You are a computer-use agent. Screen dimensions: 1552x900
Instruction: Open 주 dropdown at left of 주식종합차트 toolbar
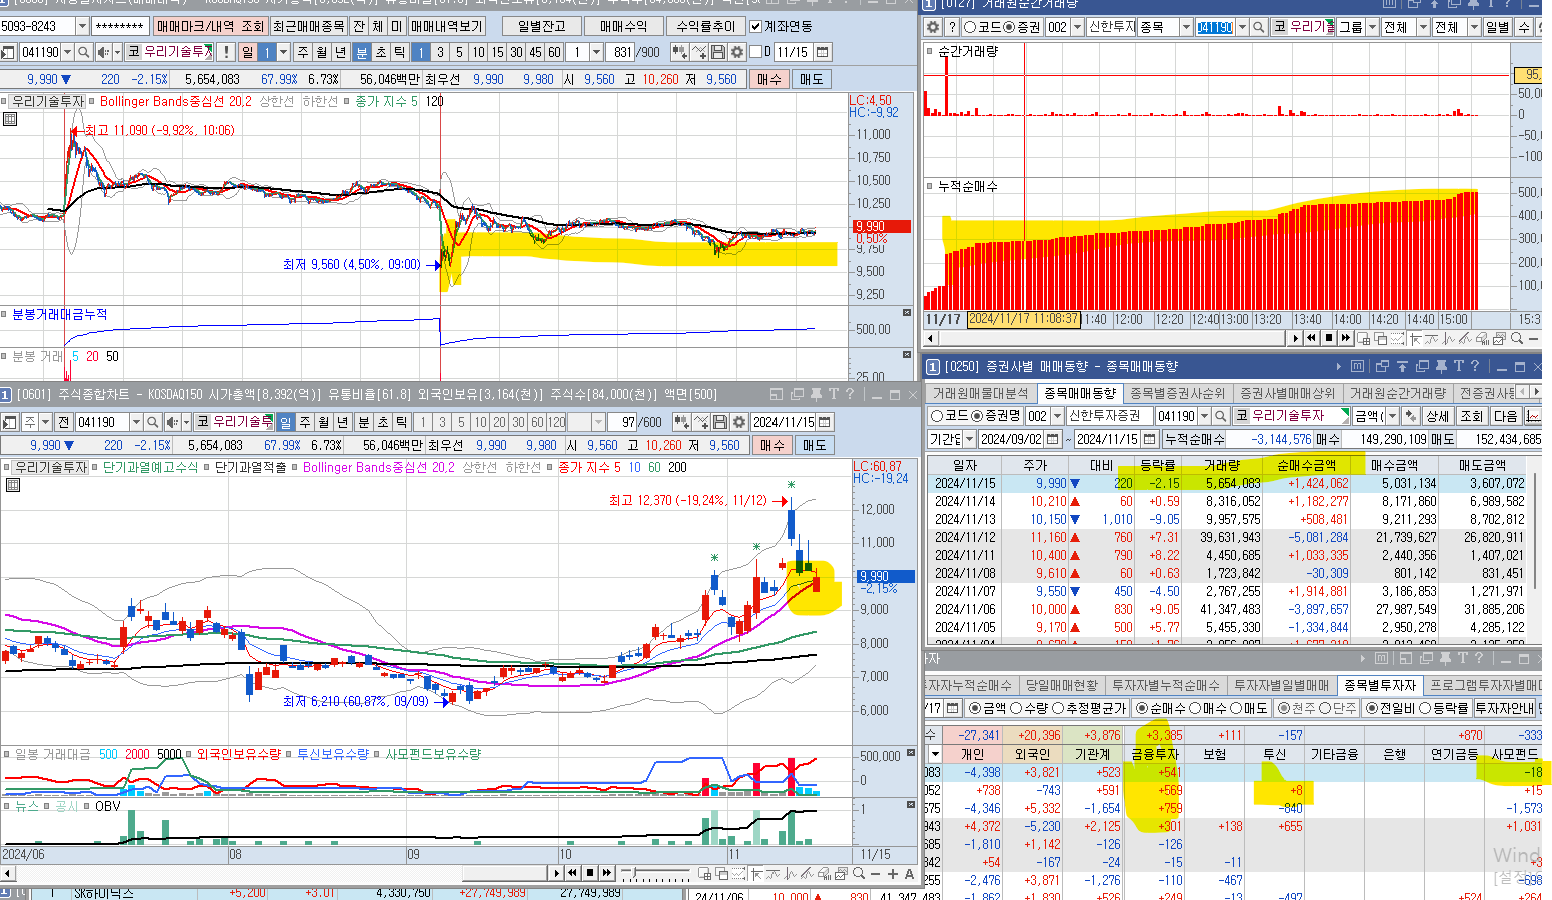click(45, 422)
